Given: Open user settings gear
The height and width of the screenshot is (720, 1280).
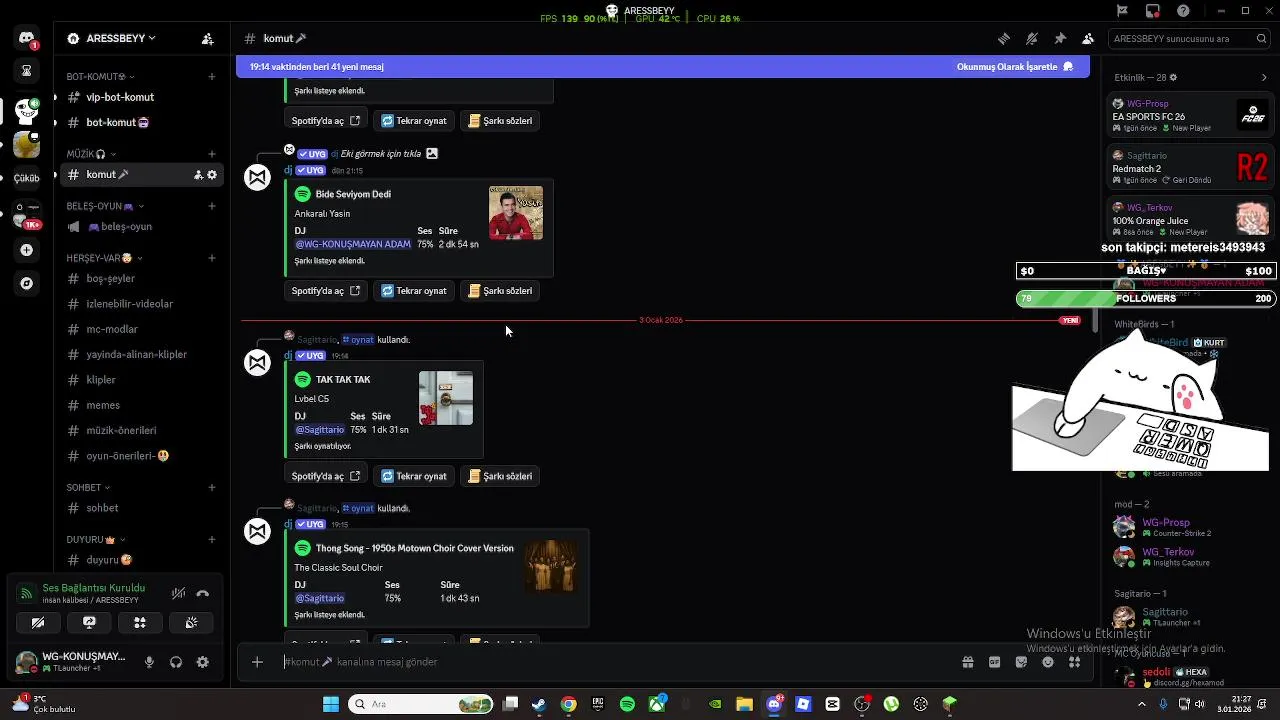Looking at the screenshot, I should (x=203, y=662).
